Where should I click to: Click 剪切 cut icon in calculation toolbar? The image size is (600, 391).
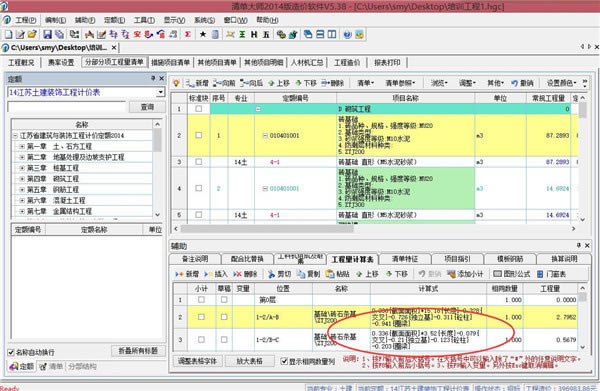point(280,274)
